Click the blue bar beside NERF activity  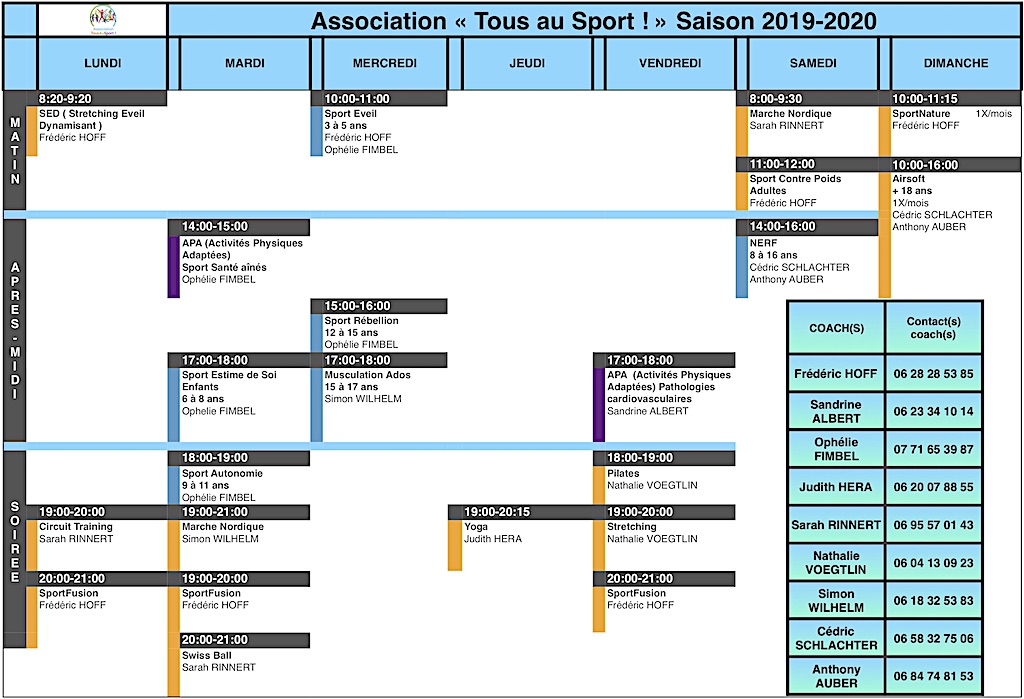pyautogui.click(x=742, y=267)
